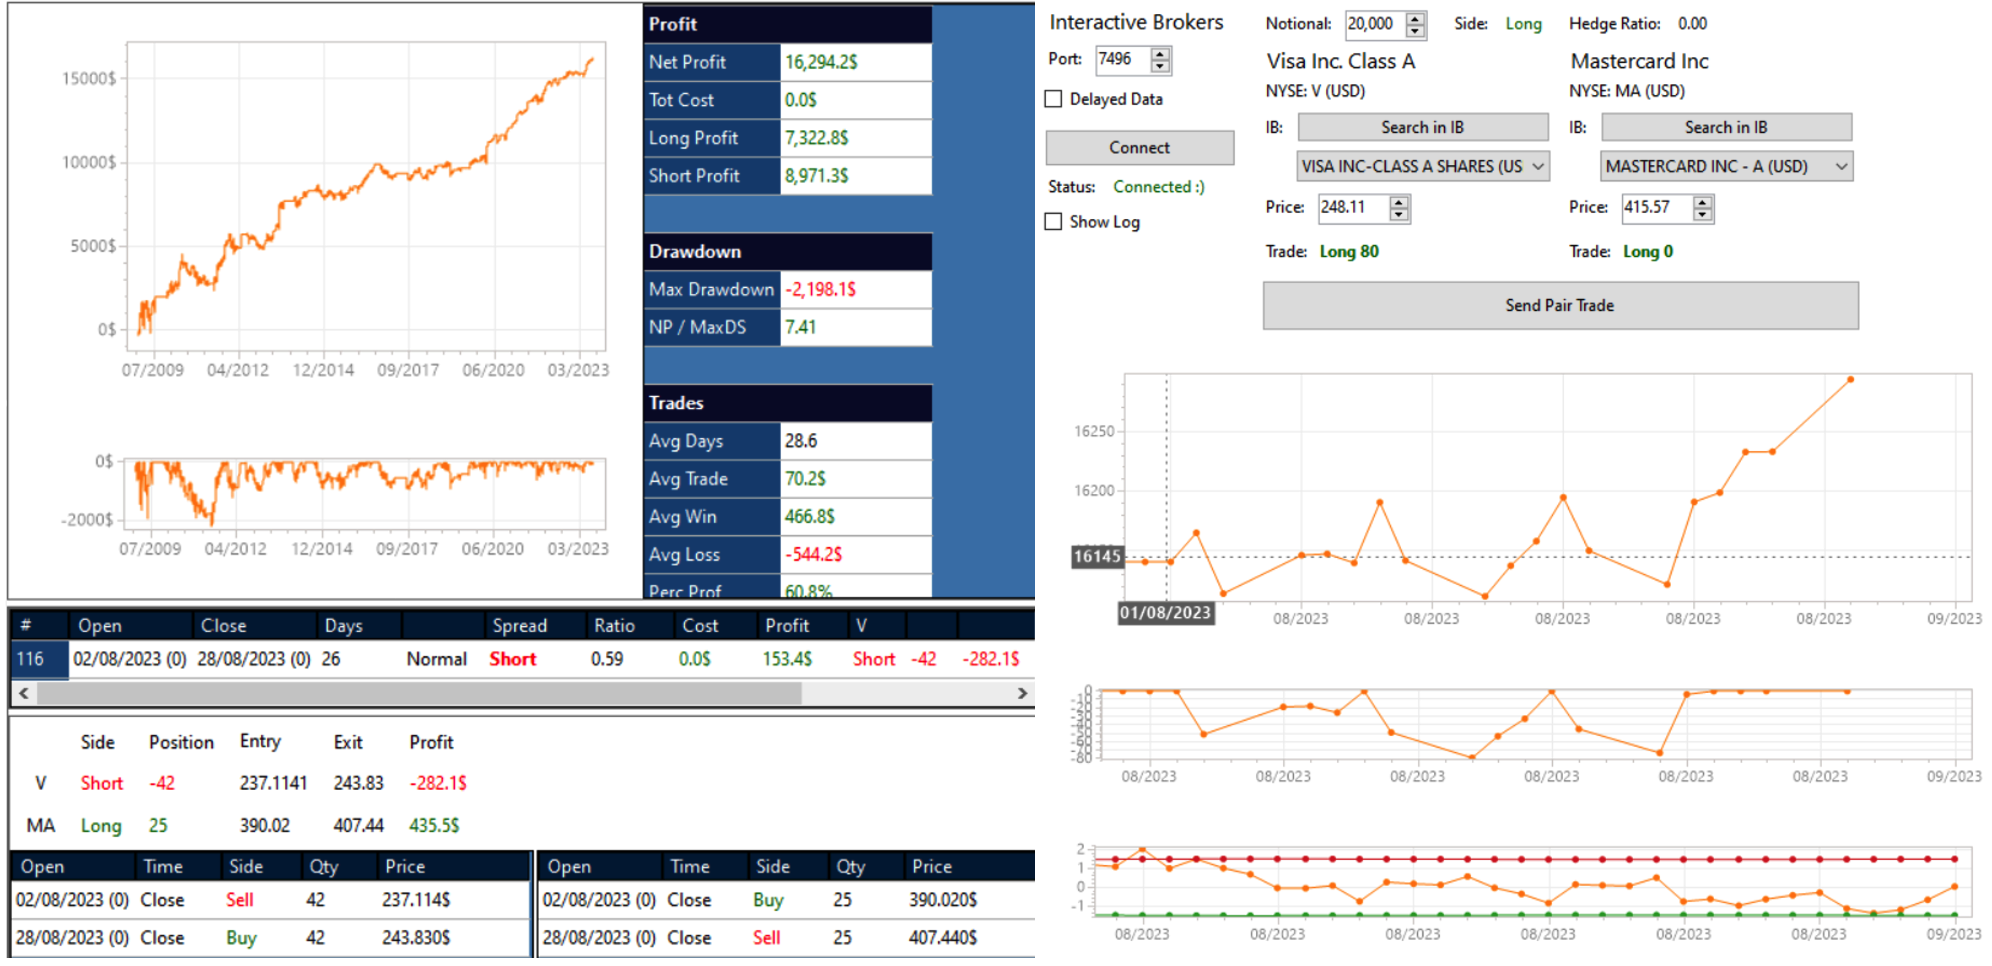The width and height of the screenshot is (1992, 966).
Task: Click the Send Pair Trade button
Action: coord(1560,305)
